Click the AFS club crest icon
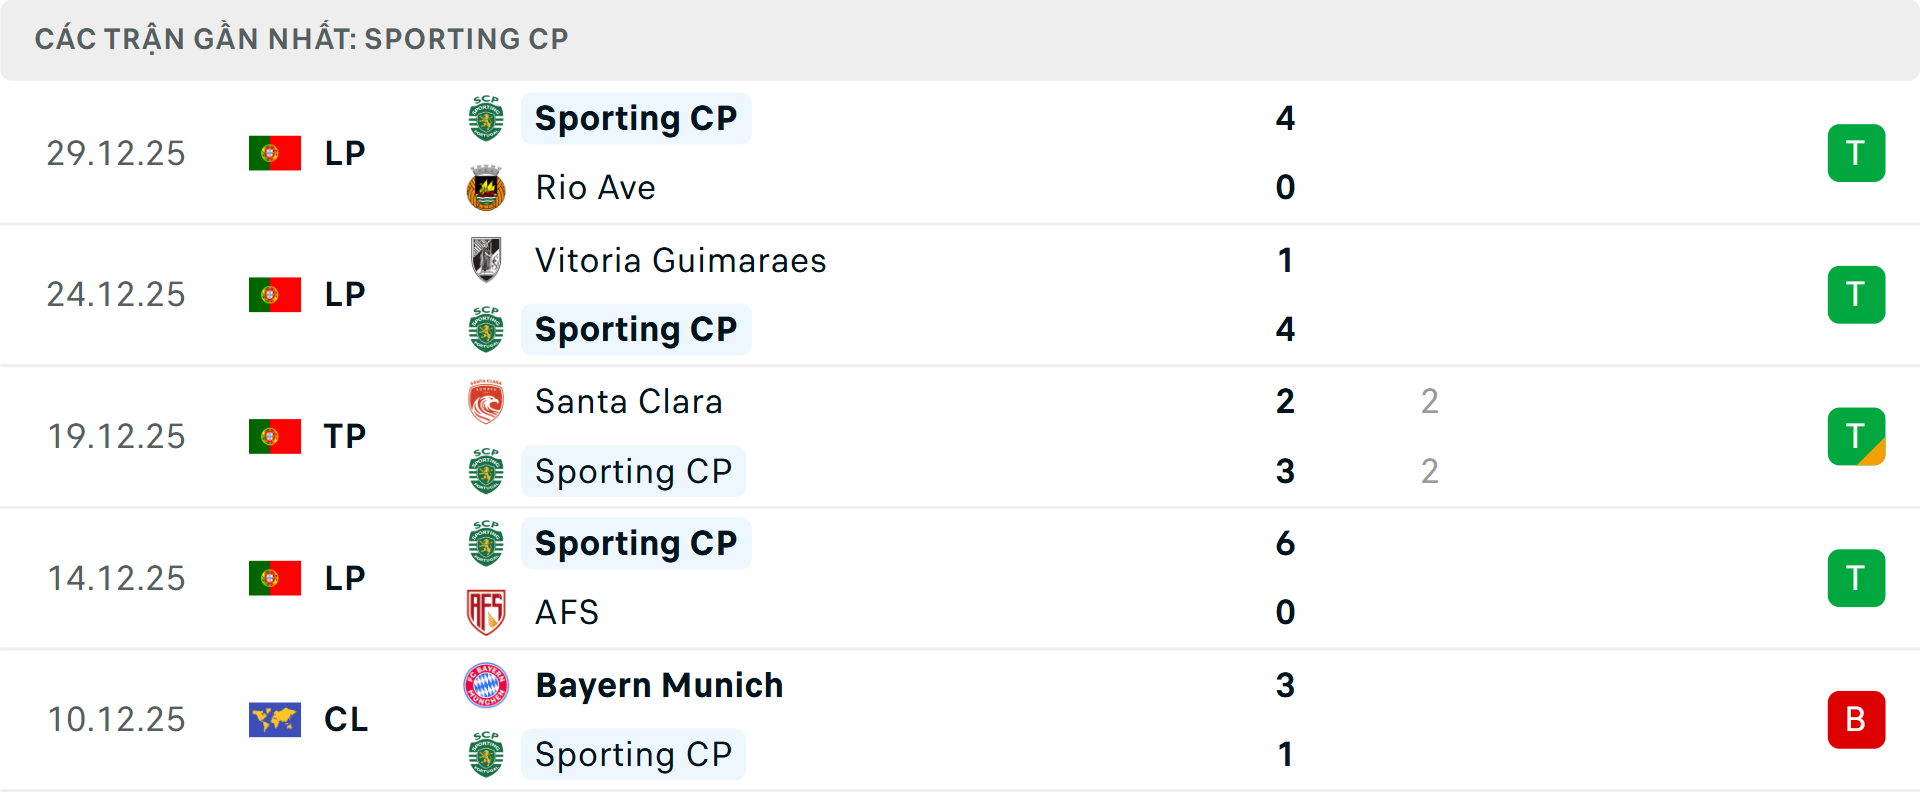Screen dimensions: 1920x792 (486, 612)
